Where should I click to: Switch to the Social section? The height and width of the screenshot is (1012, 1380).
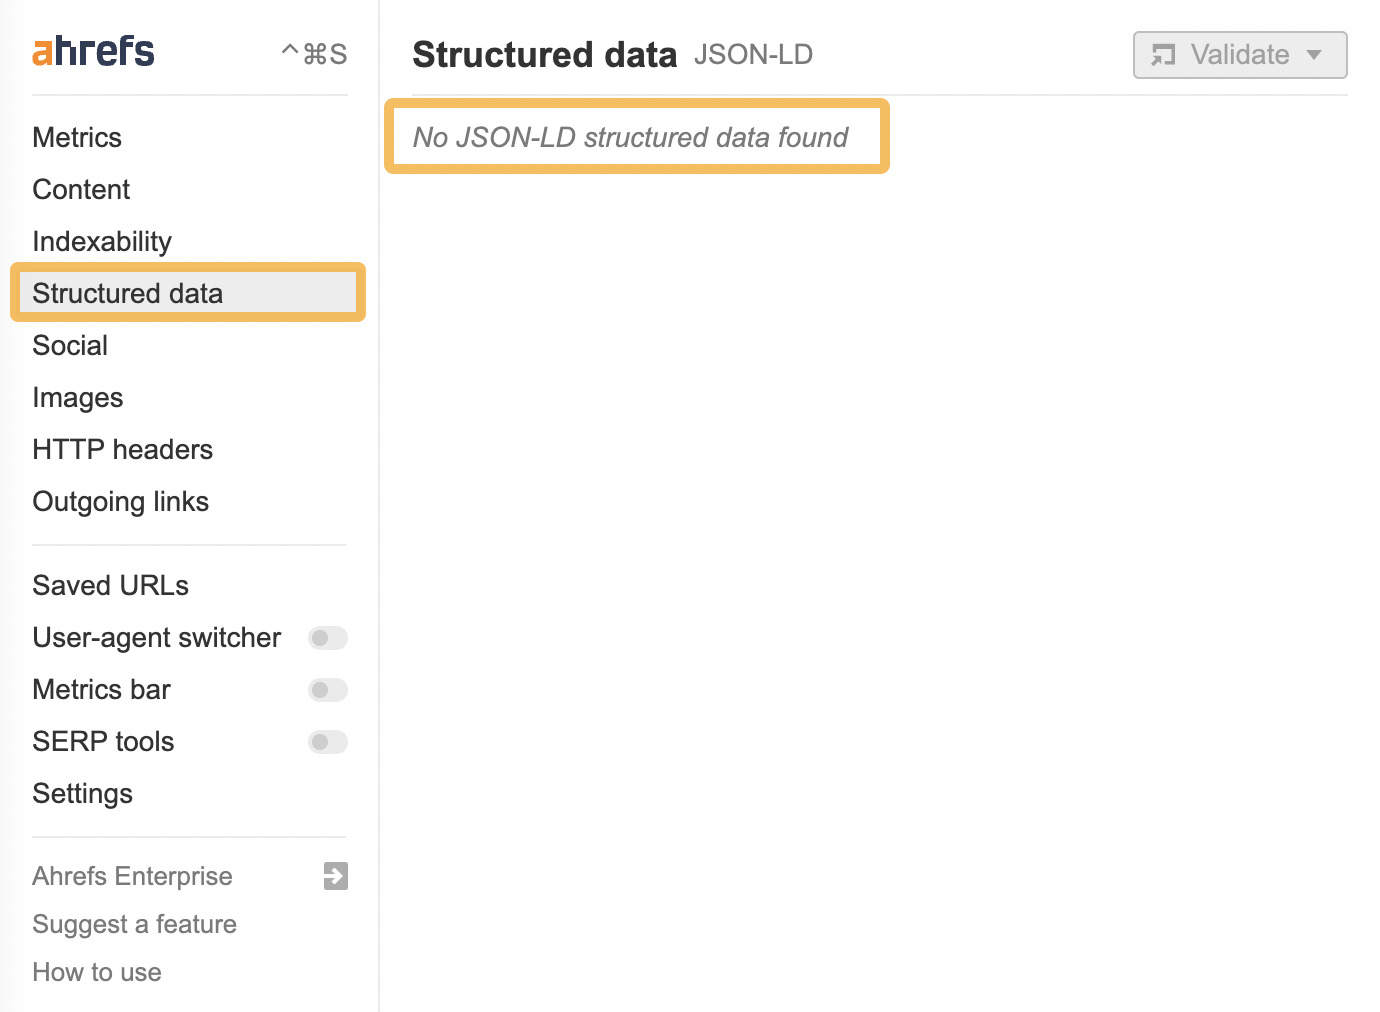(x=69, y=345)
